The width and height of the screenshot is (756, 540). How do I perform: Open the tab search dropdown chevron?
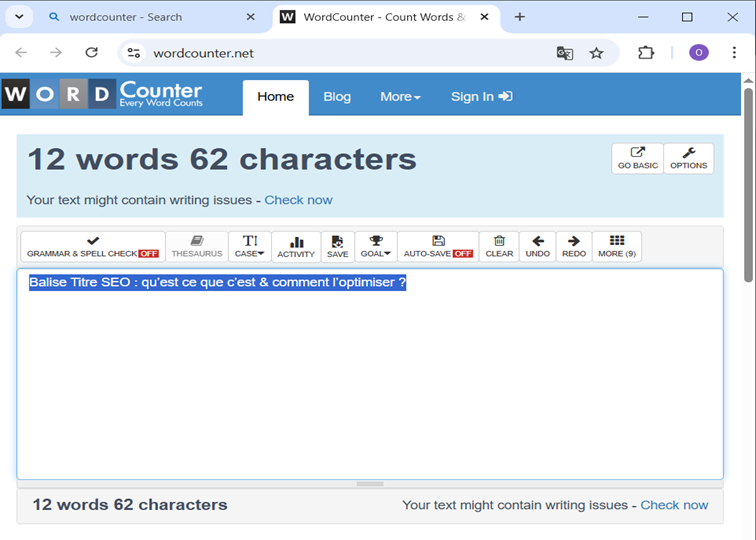tap(19, 17)
